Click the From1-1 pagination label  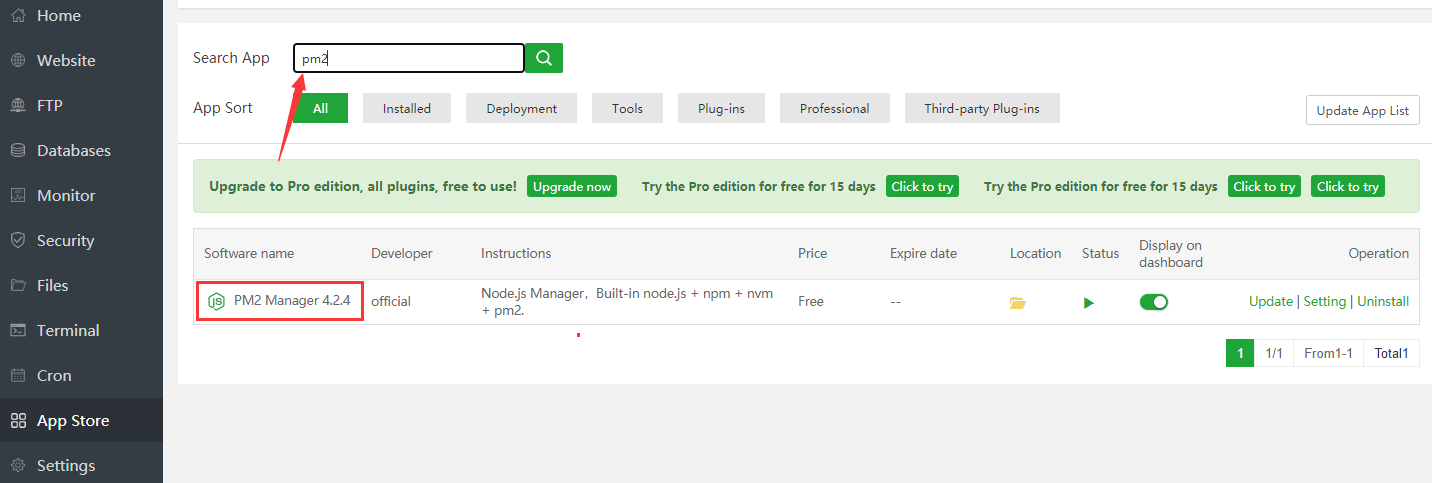(1328, 353)
